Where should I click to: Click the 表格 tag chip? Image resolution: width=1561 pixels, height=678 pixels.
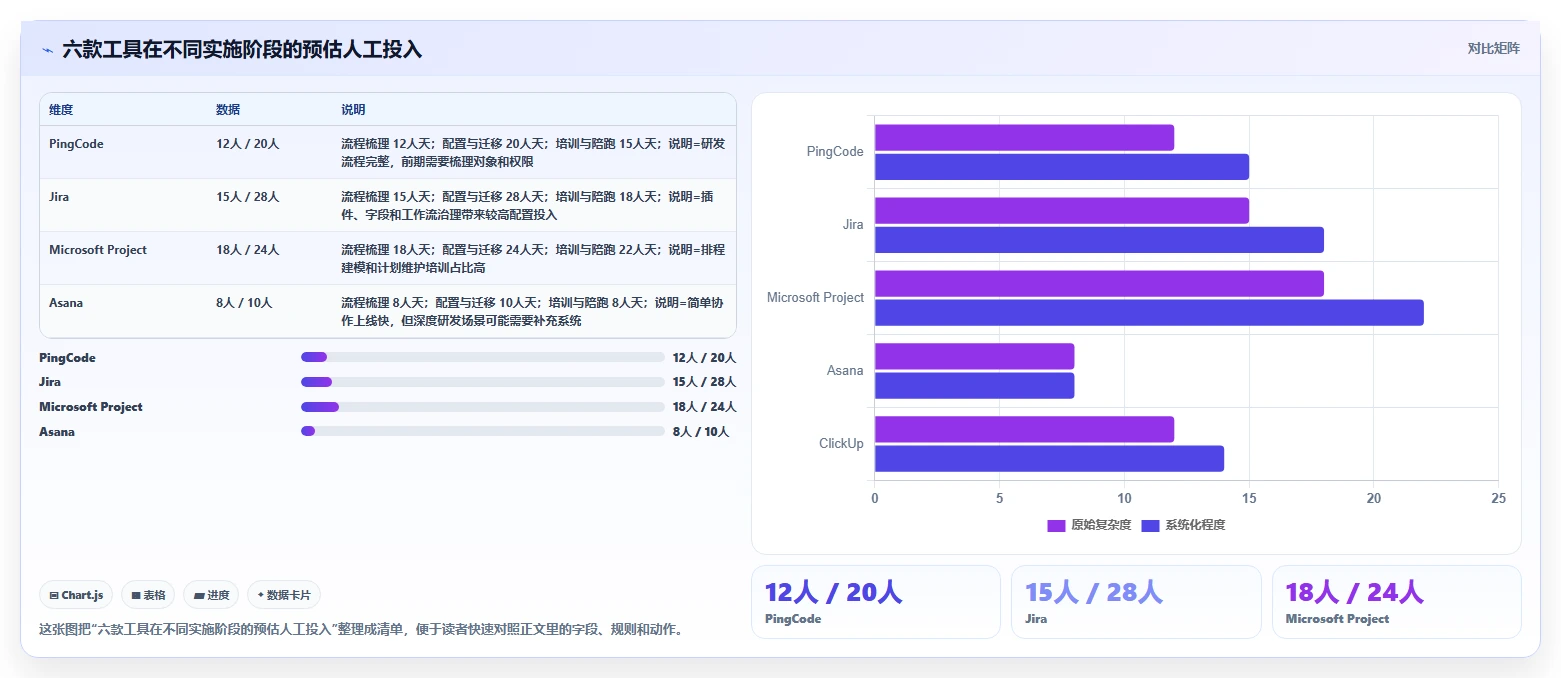click(x=148, y=595)
